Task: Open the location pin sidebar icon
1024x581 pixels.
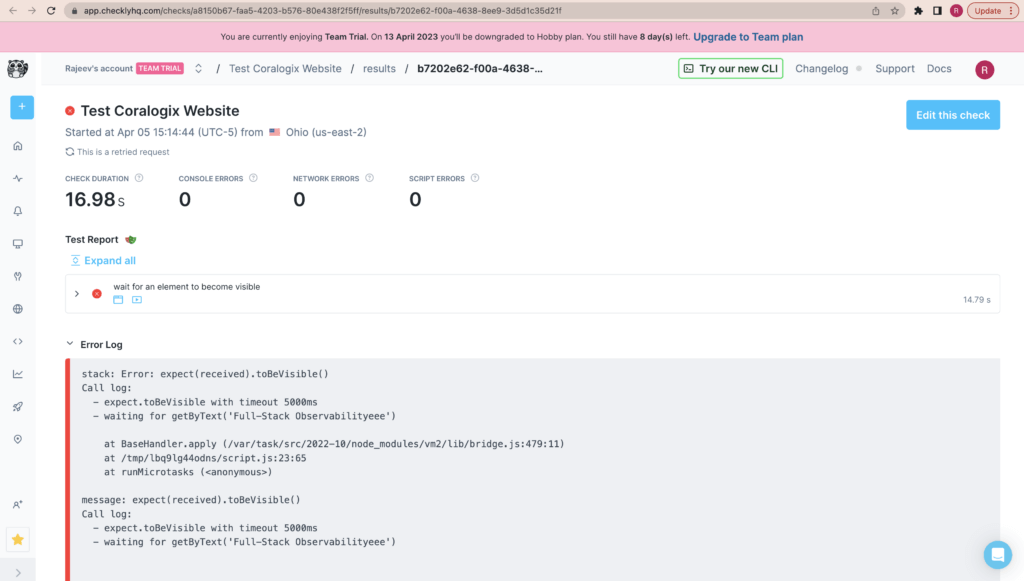Action: [x=18, y=439]
